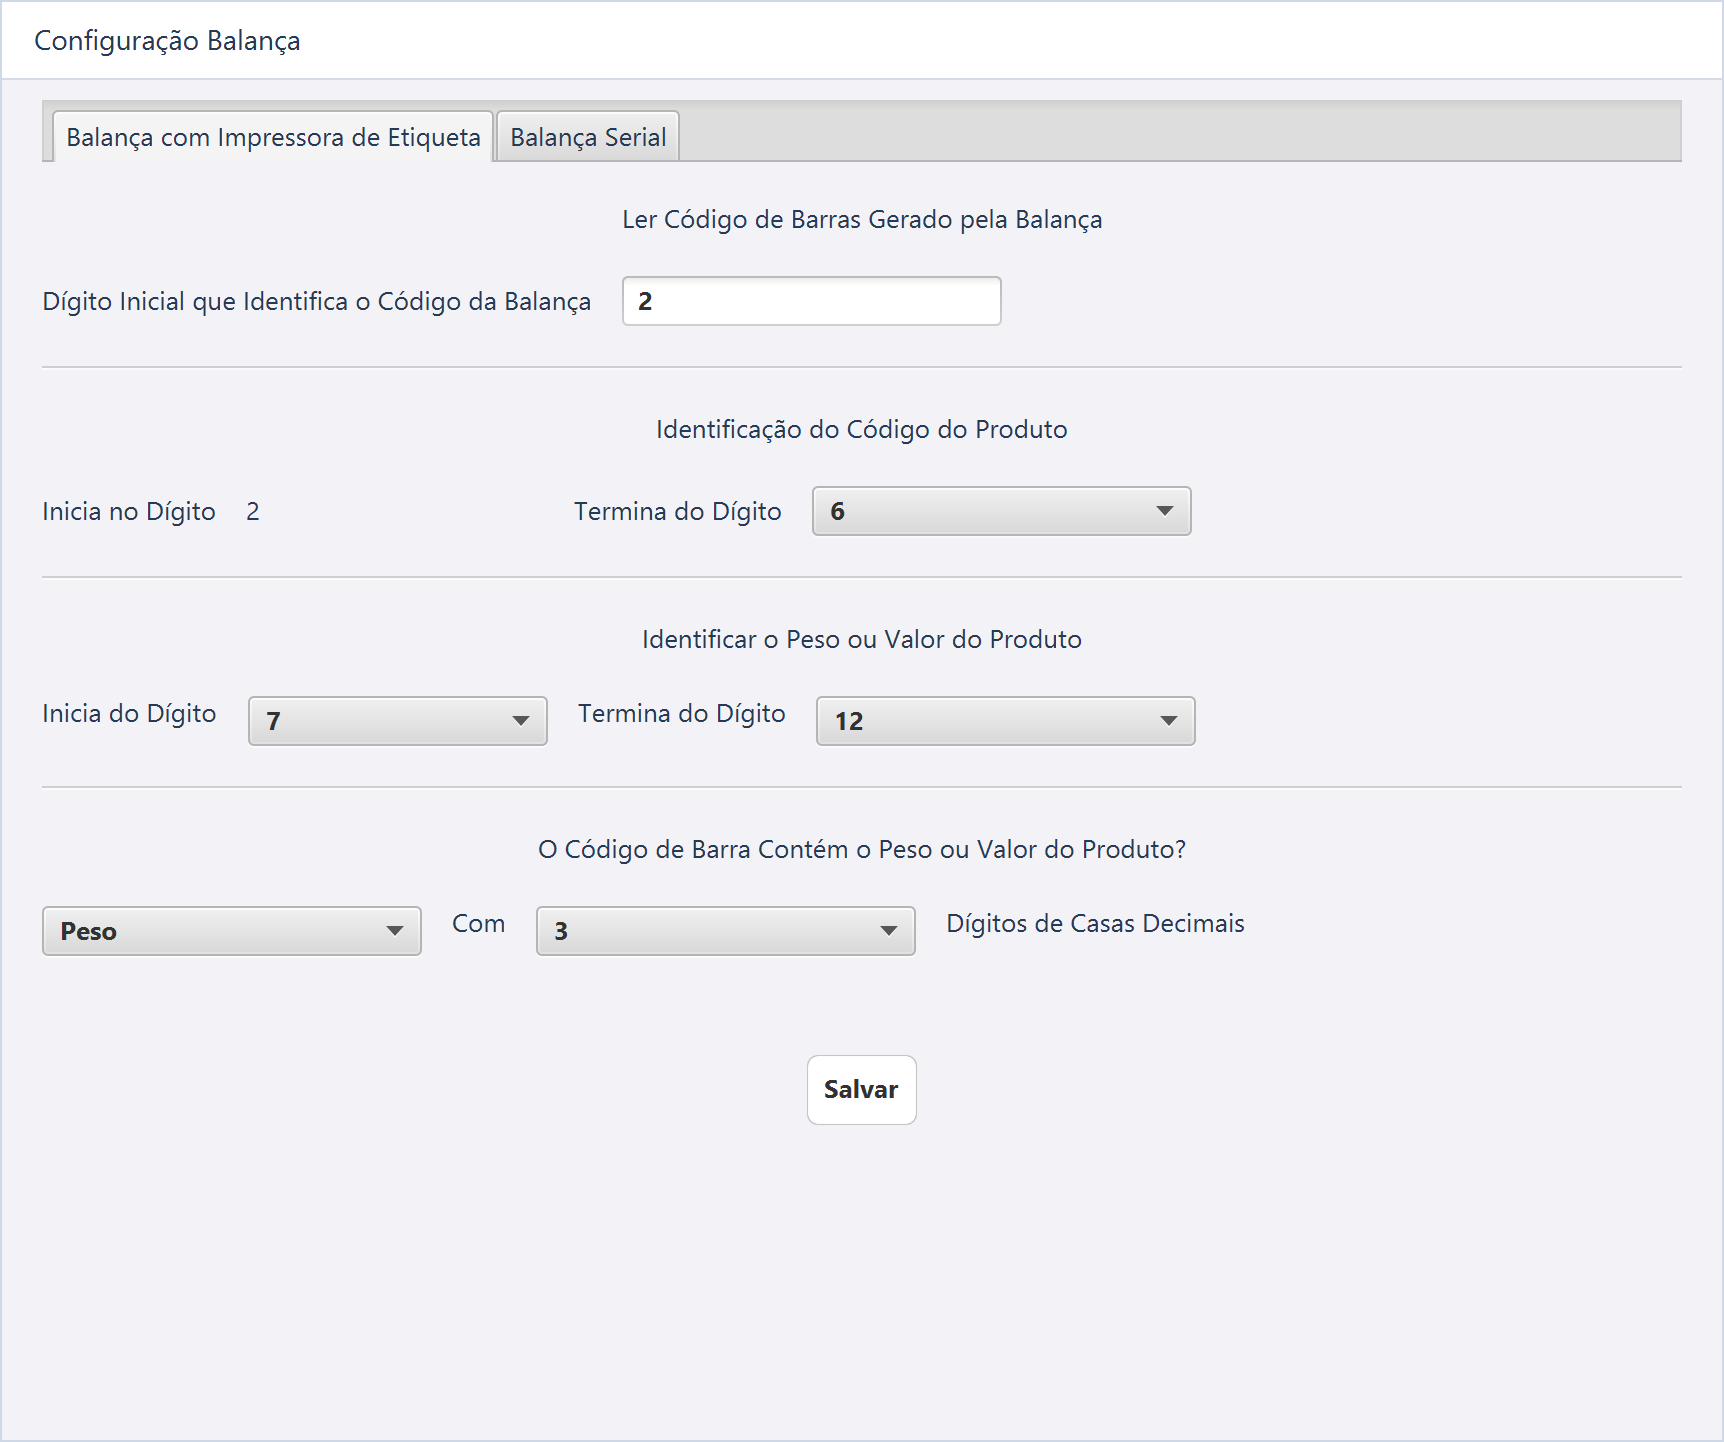Click the 'Ler Código de Barras Gerado pela Balança' heading
This screenshot has height=1442, width=1724.
pos(862,219)
